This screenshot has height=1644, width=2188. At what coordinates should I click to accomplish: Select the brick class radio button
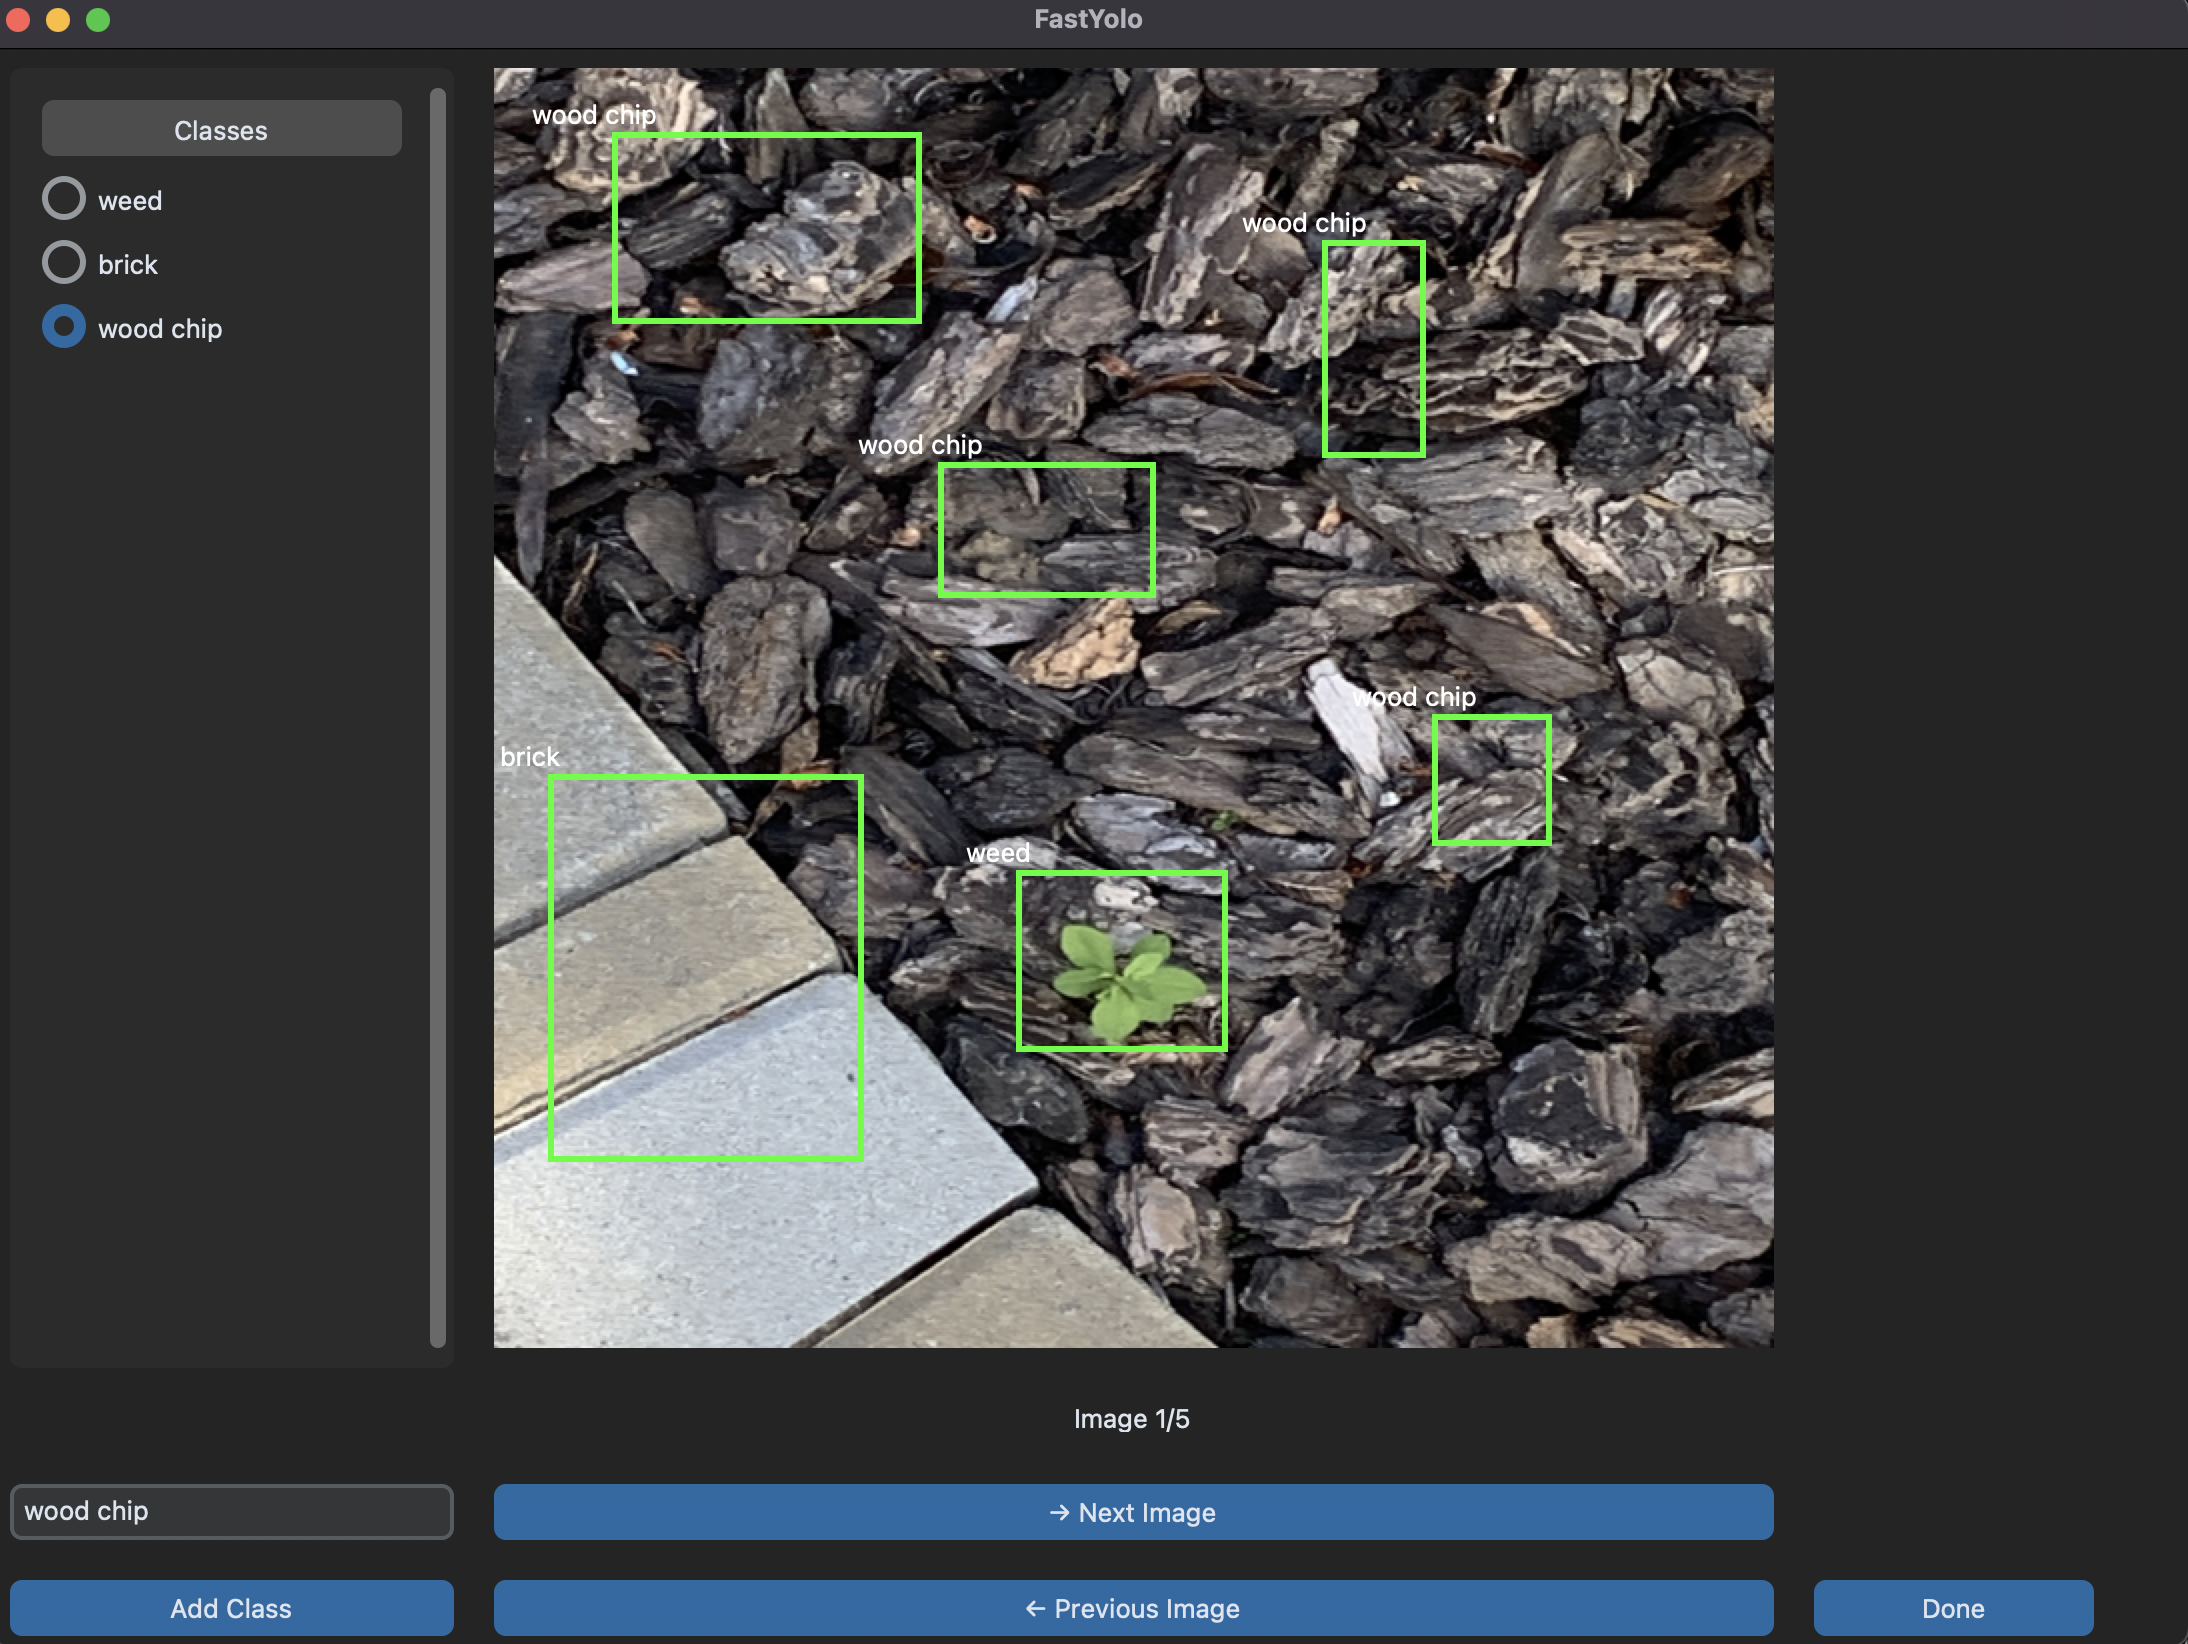tap(64, 263)
